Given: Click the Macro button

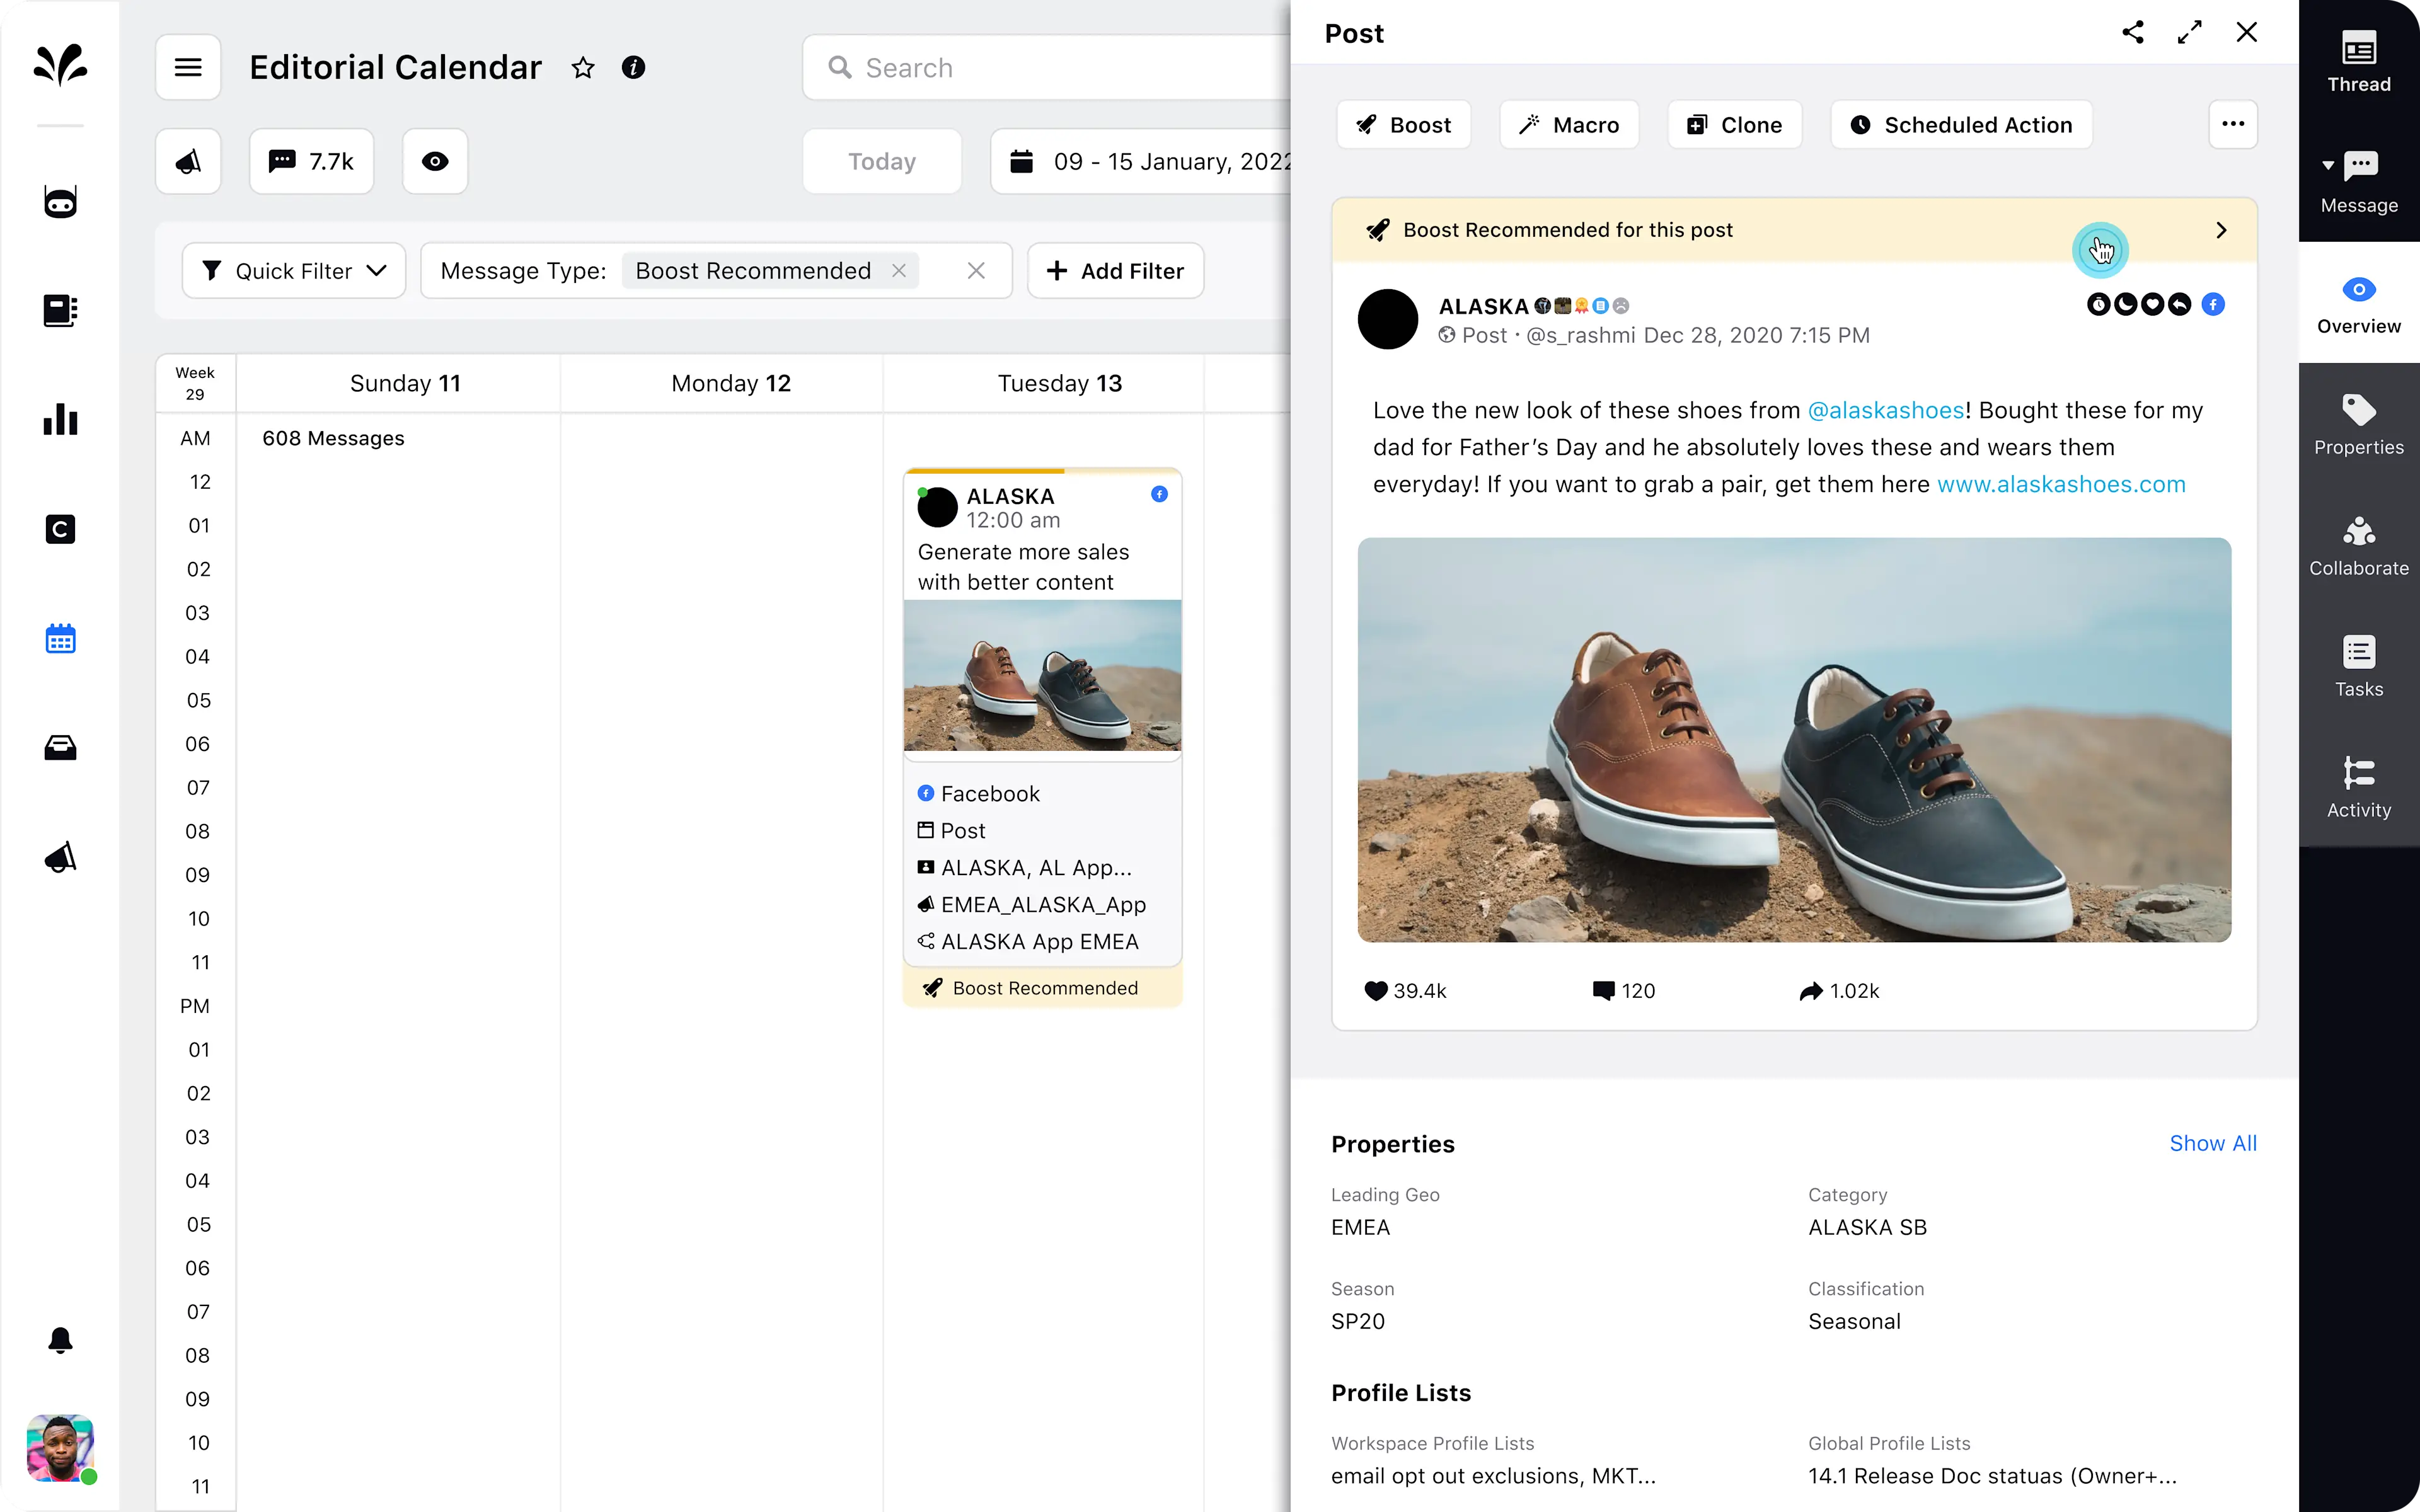Looking at the screenshot, I should tap(1569, 125).
